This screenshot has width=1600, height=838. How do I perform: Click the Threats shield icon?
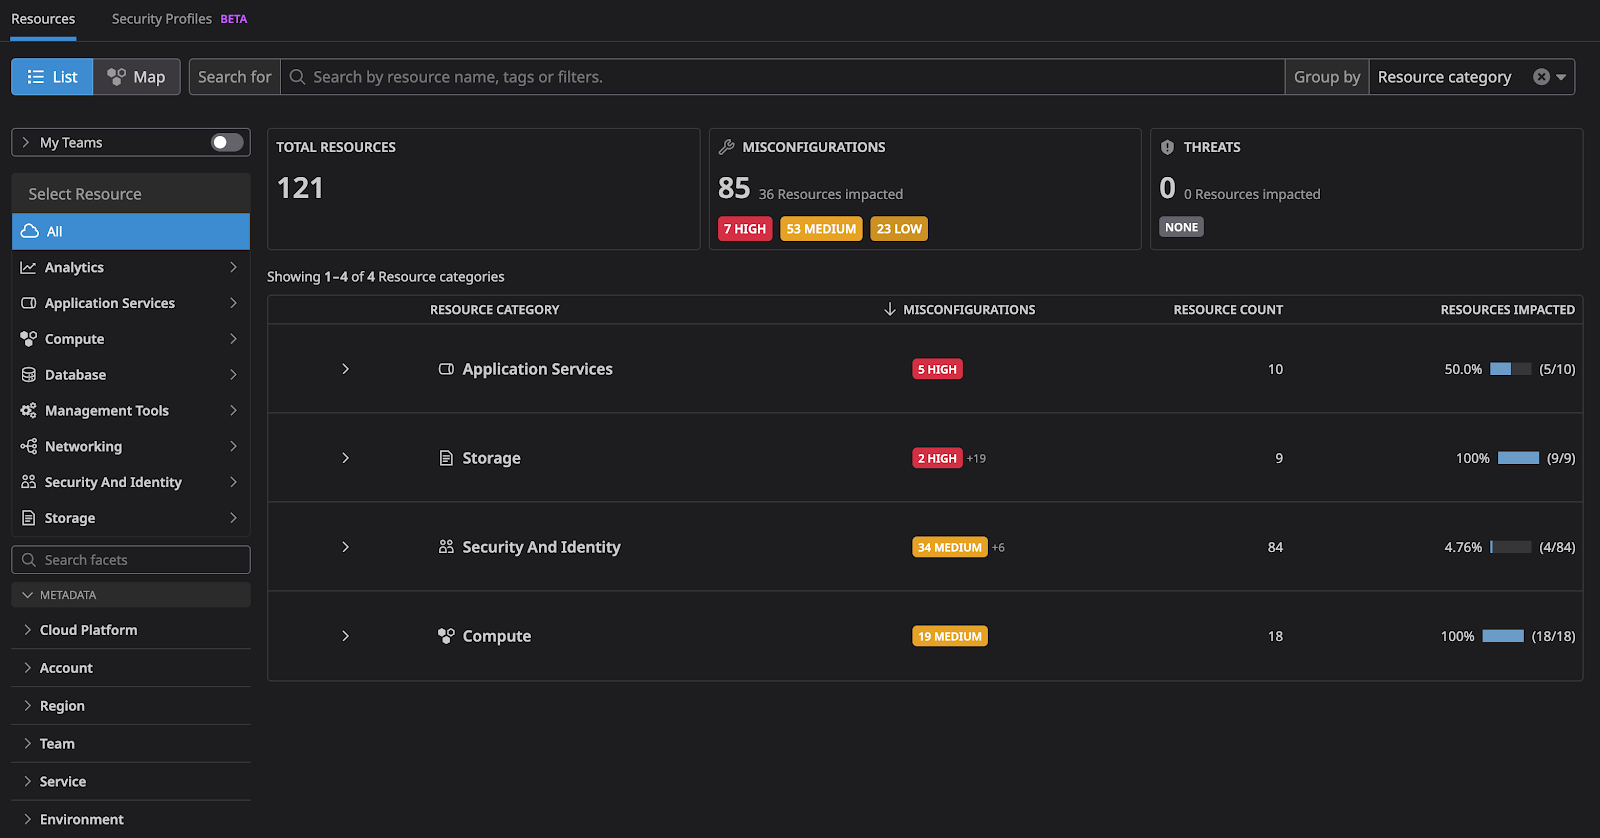(x=1167, y=147)
